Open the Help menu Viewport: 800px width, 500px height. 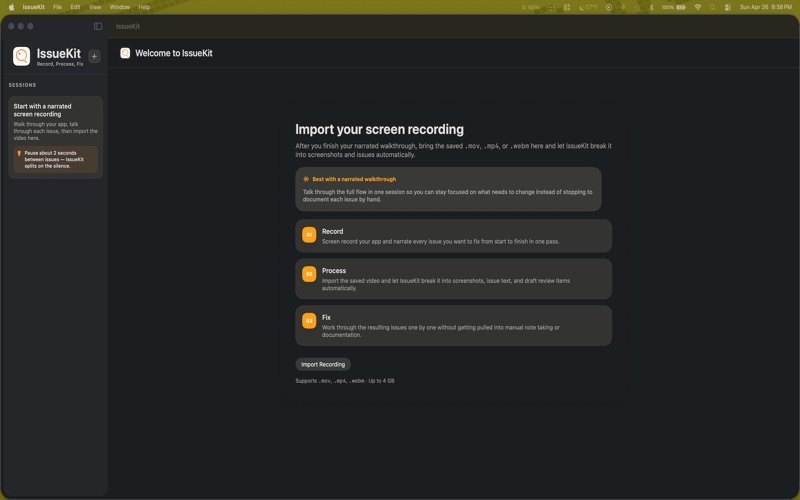[144, 7]
